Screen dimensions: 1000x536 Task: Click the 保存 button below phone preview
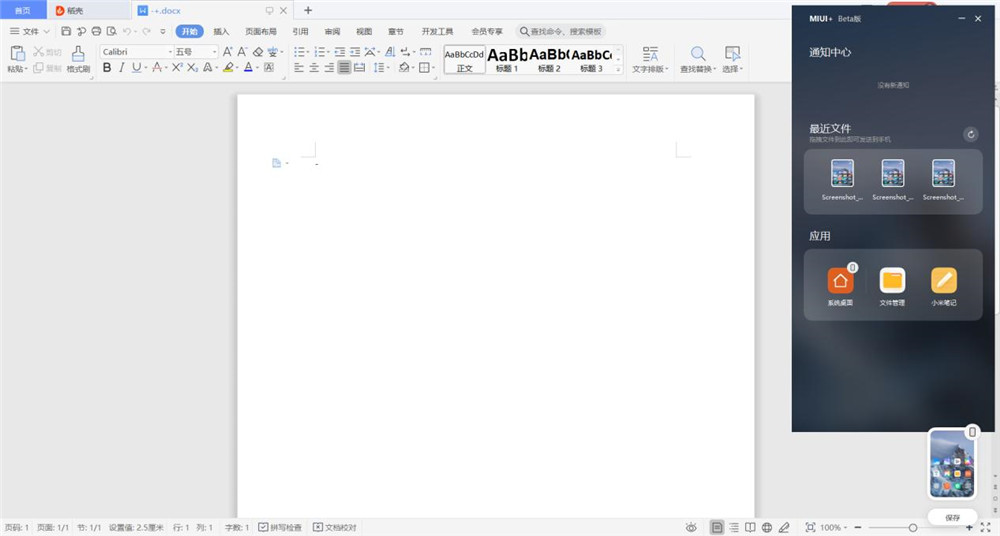click(x=952, y=518)
